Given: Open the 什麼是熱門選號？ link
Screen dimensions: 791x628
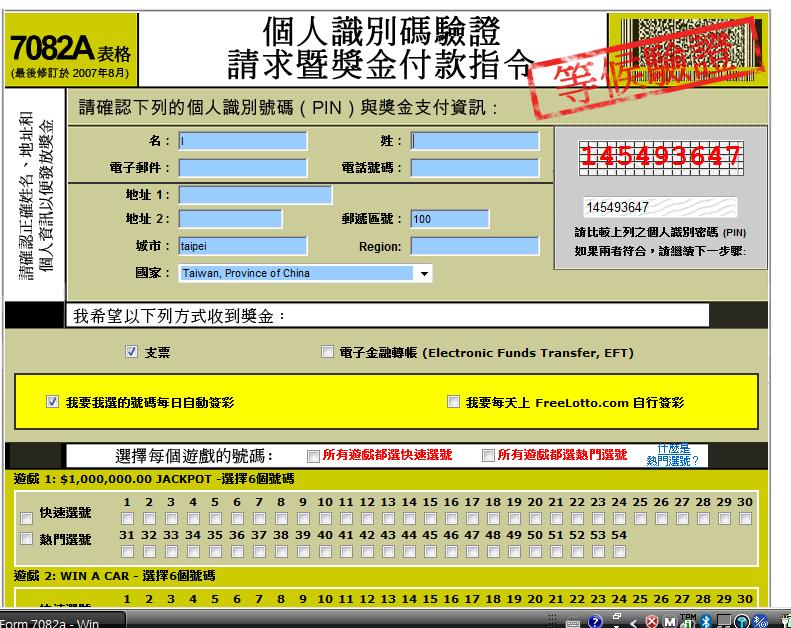Looking at the screenshot, I should tap(673, 454).
